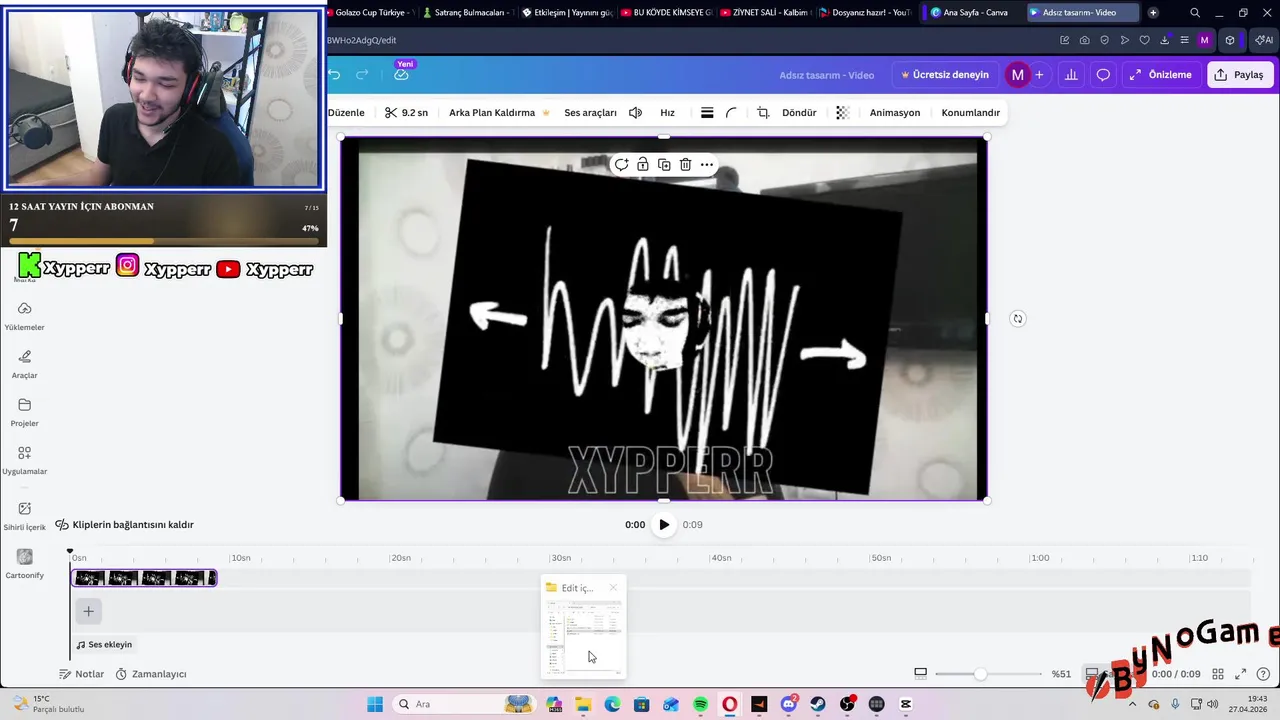Open the Animasyon option
Viewport: 1280px width, 720px height.
895,113
